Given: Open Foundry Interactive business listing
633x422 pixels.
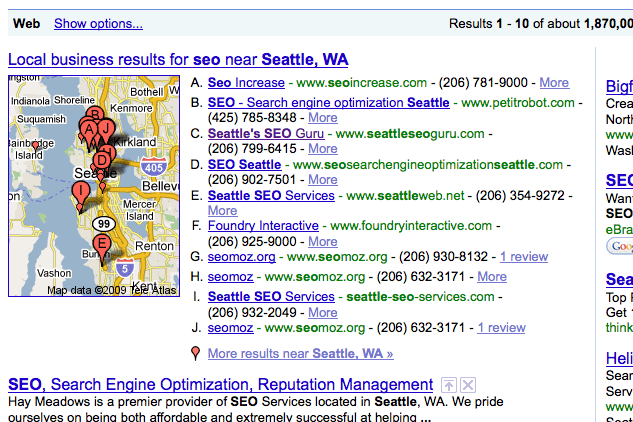Looking at the screenshot, I should click(x=263, y=226).
